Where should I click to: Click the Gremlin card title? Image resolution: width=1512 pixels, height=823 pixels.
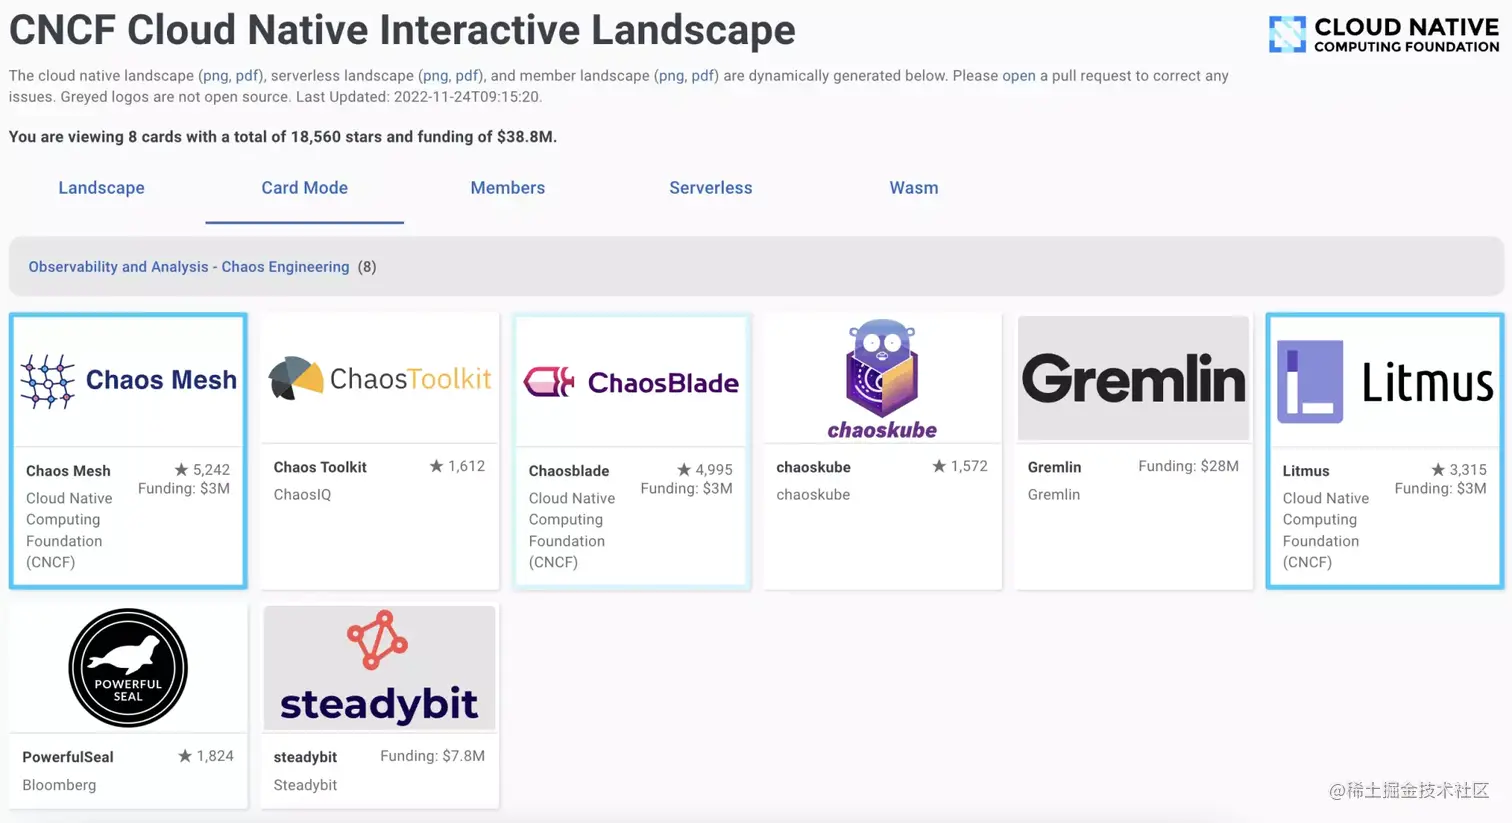coord(1054,467)
